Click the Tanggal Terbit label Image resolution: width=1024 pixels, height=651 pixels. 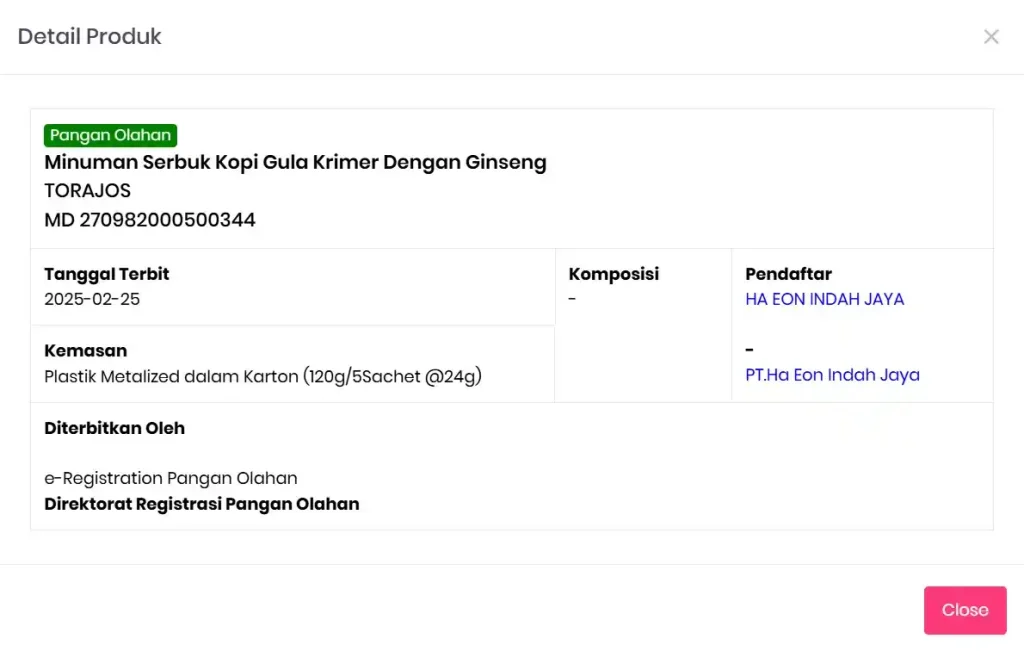pos(107,274)
